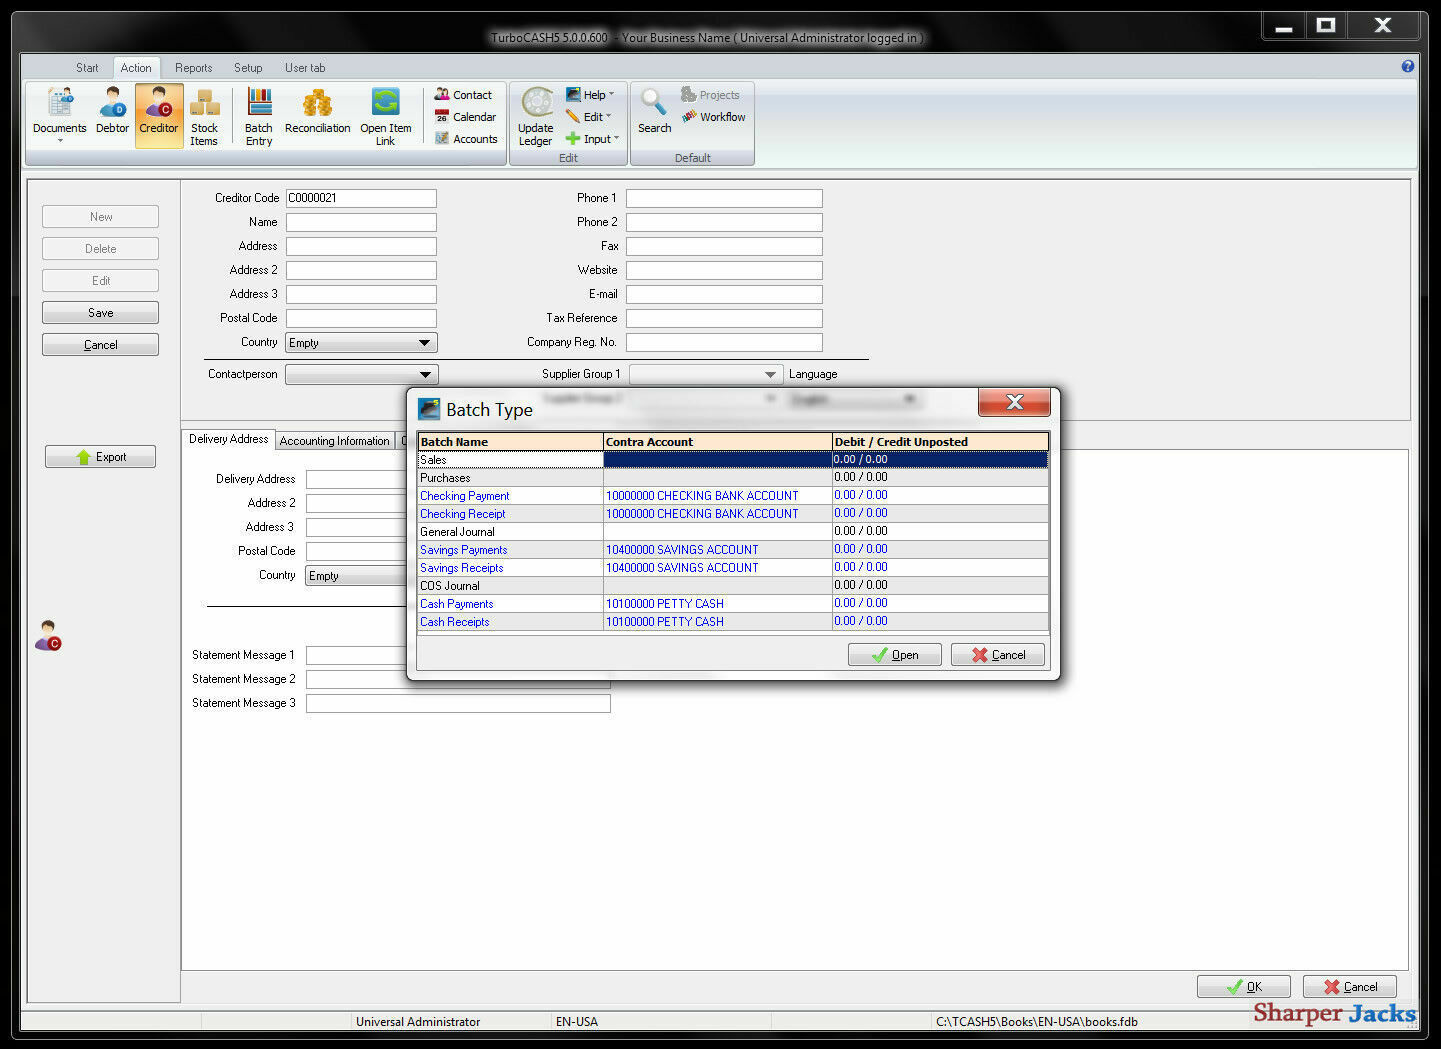Expand the Help dropdown in Edit group
Image resolution: width=1441 pixels, height=1049 pixels.
pos(590,95)
